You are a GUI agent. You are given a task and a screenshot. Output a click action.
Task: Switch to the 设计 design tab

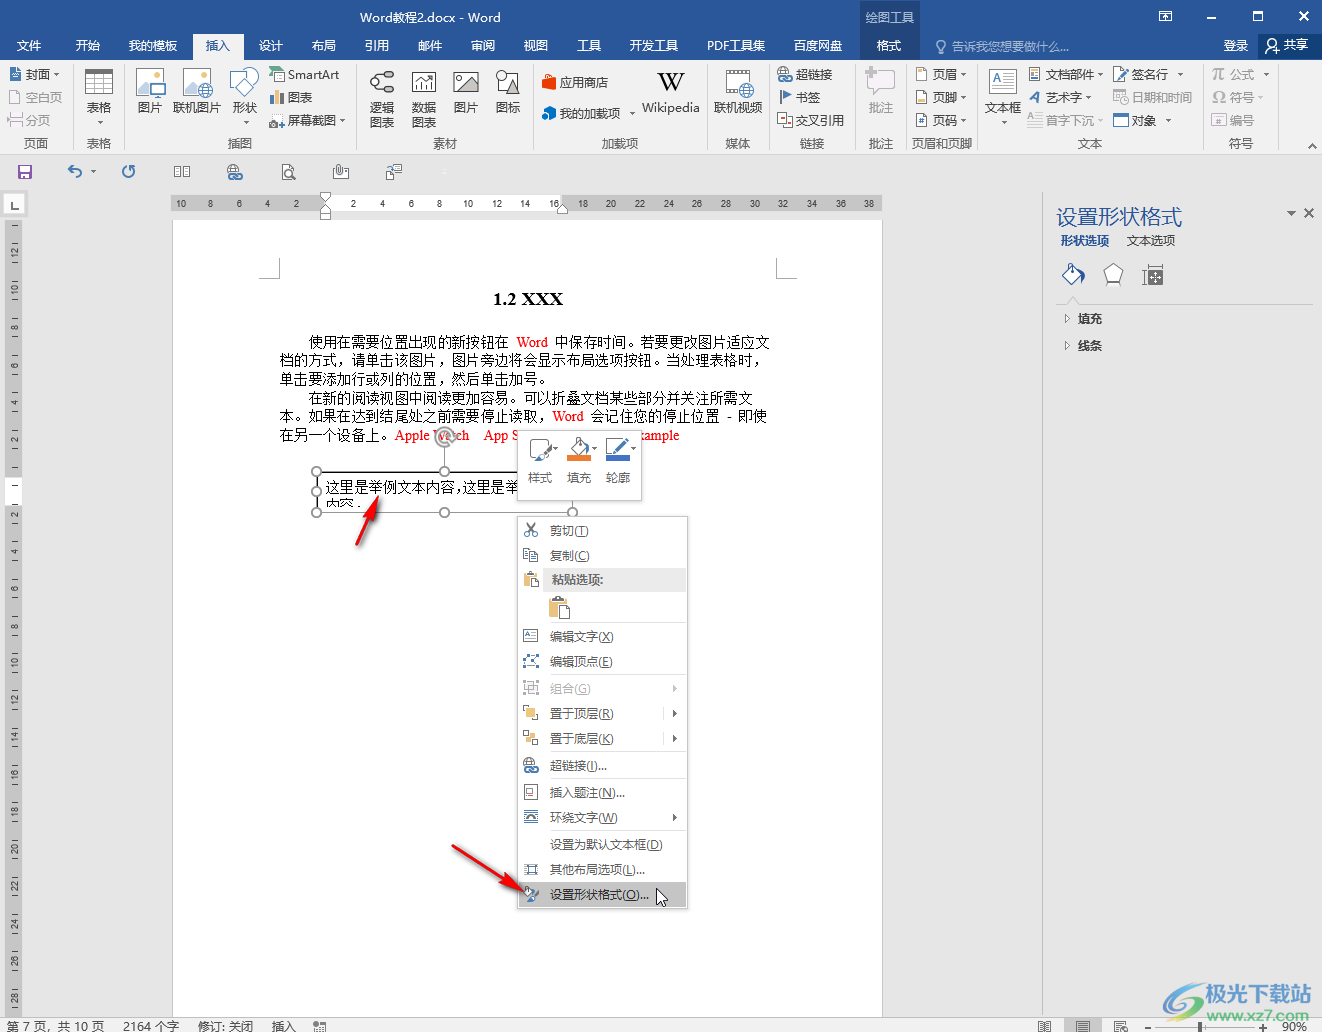click(271, 46)
